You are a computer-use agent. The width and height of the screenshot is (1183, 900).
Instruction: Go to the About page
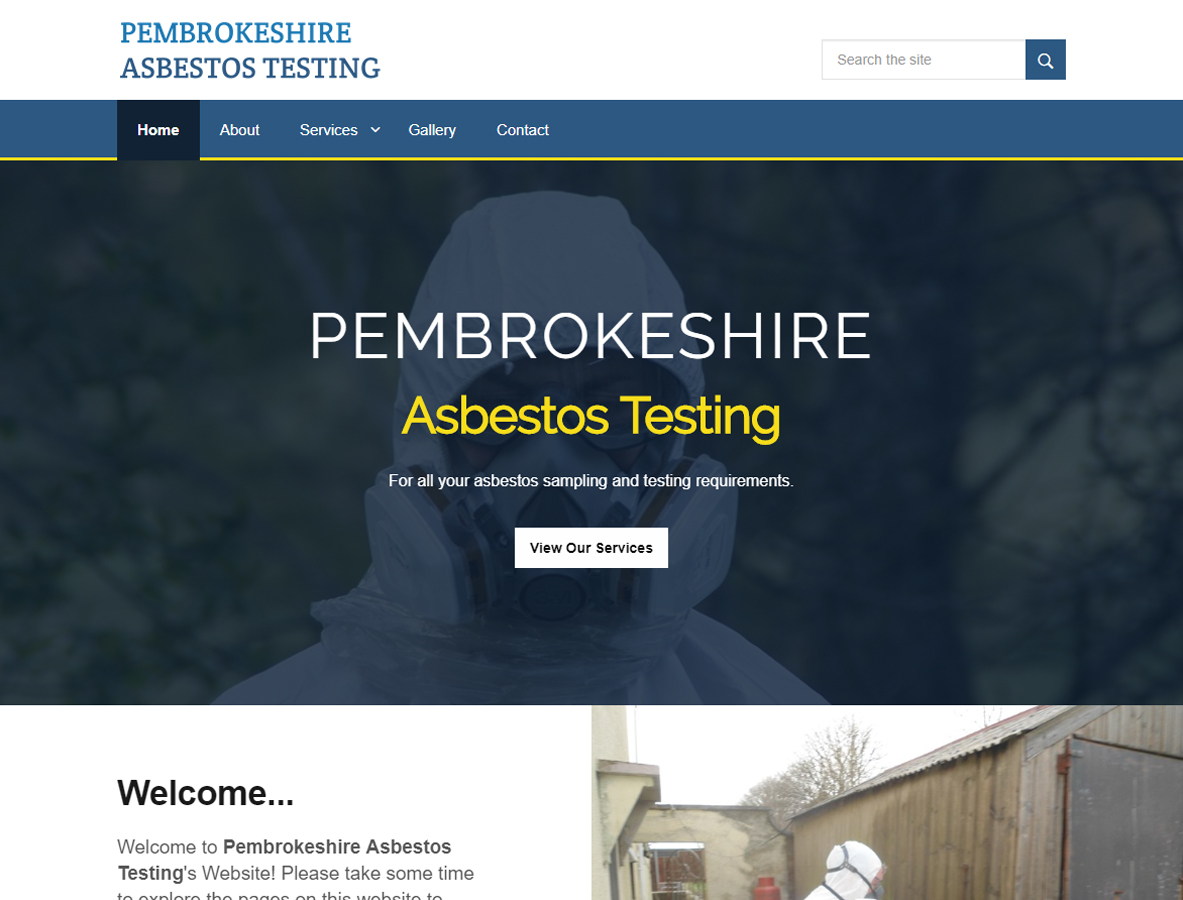239,130
